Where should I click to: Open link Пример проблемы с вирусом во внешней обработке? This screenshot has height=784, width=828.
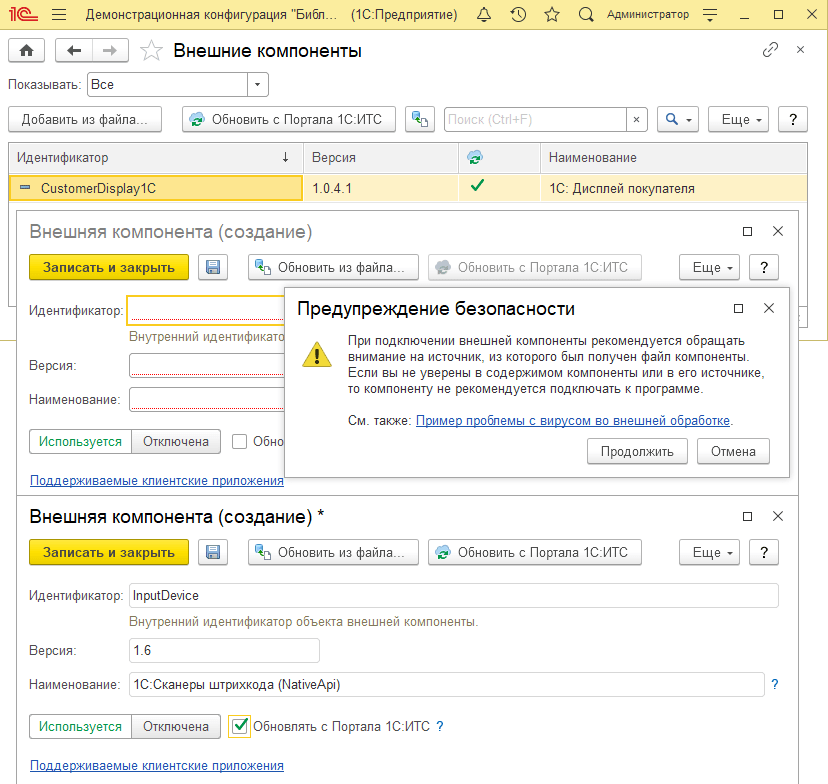pyautogui.click(x=573, y=420)
